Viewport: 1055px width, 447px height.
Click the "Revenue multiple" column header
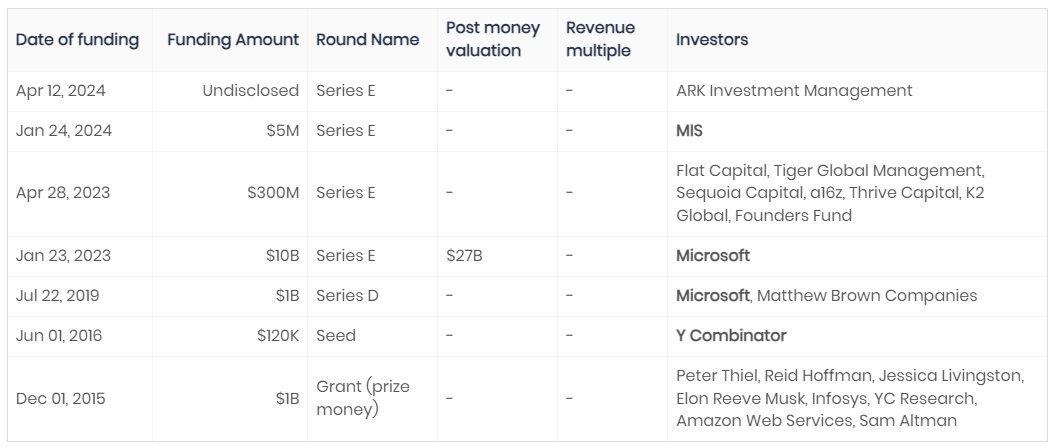pyautogui.click(x=600, y=39)
